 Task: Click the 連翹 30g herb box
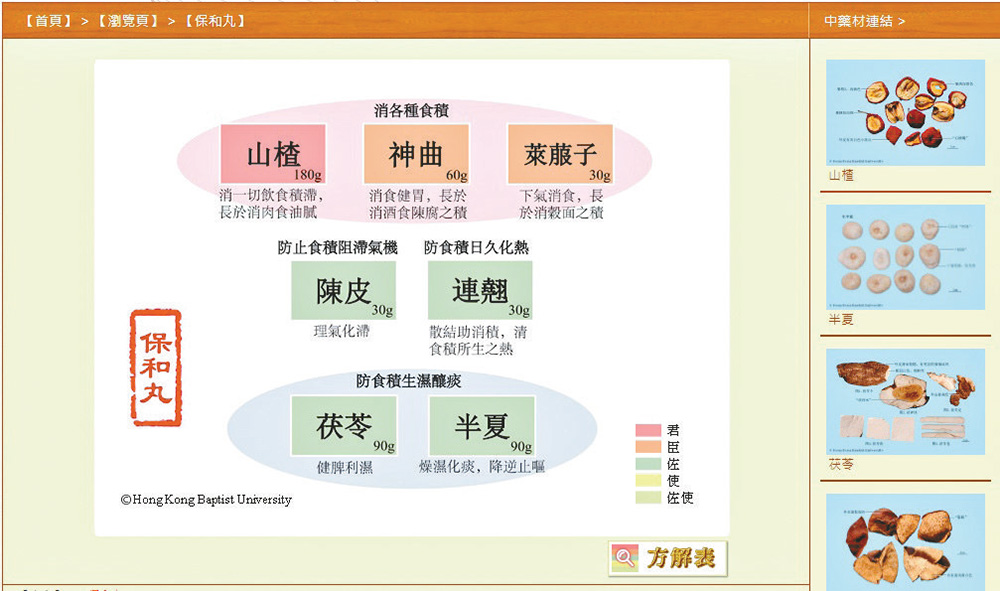(x=480, y=290)
